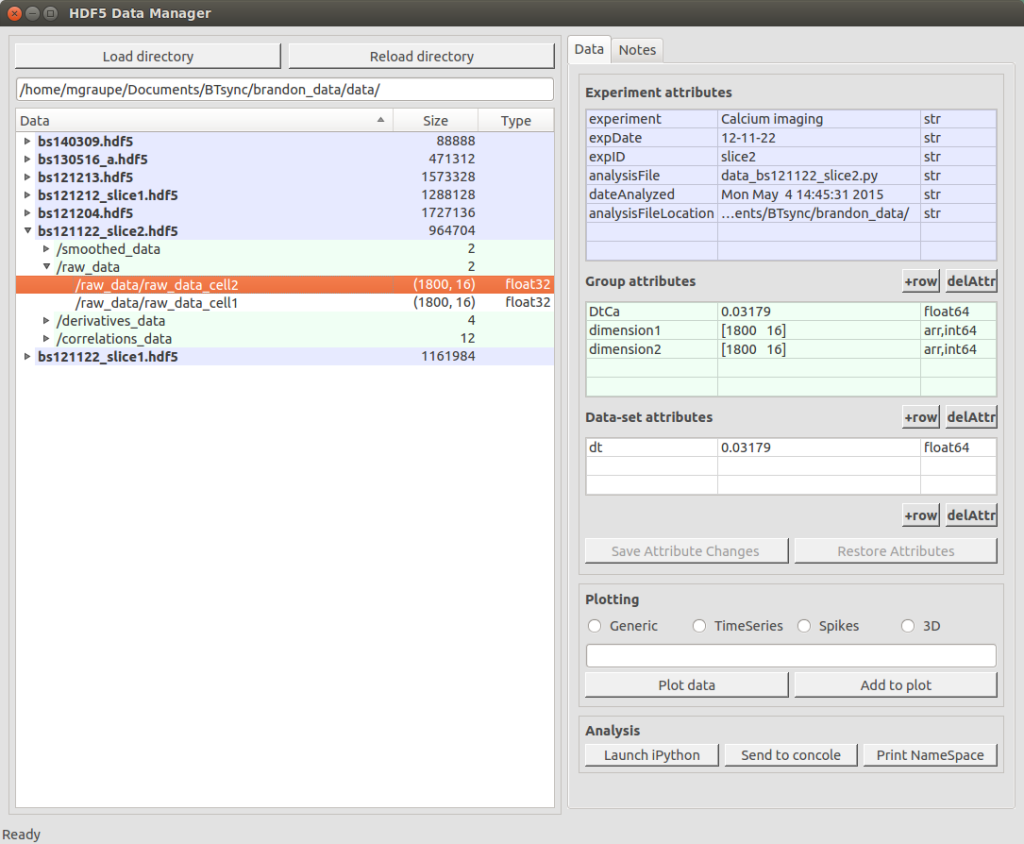
Task: Select the Generic plotting radio button
Action: click(594, 626)
